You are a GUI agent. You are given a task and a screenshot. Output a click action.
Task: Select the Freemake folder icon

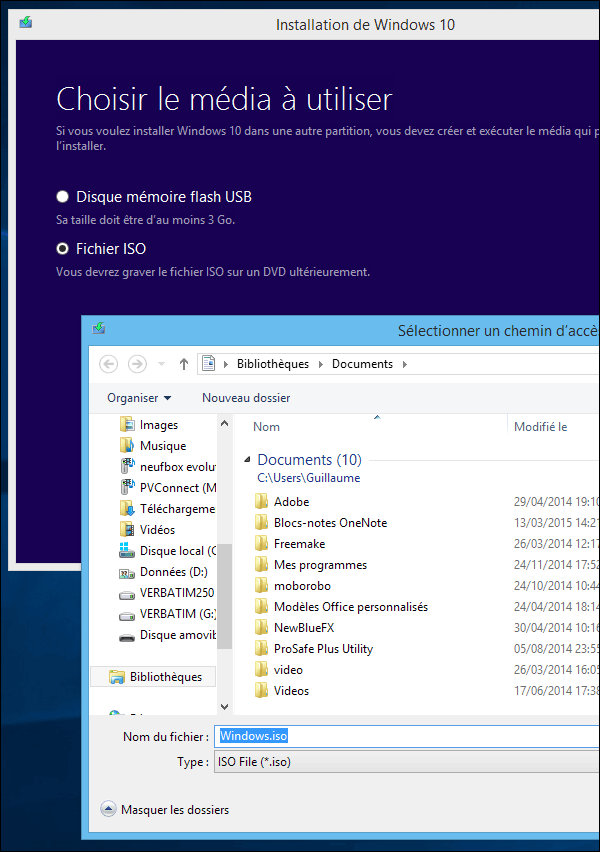click(x=261, y=544)
